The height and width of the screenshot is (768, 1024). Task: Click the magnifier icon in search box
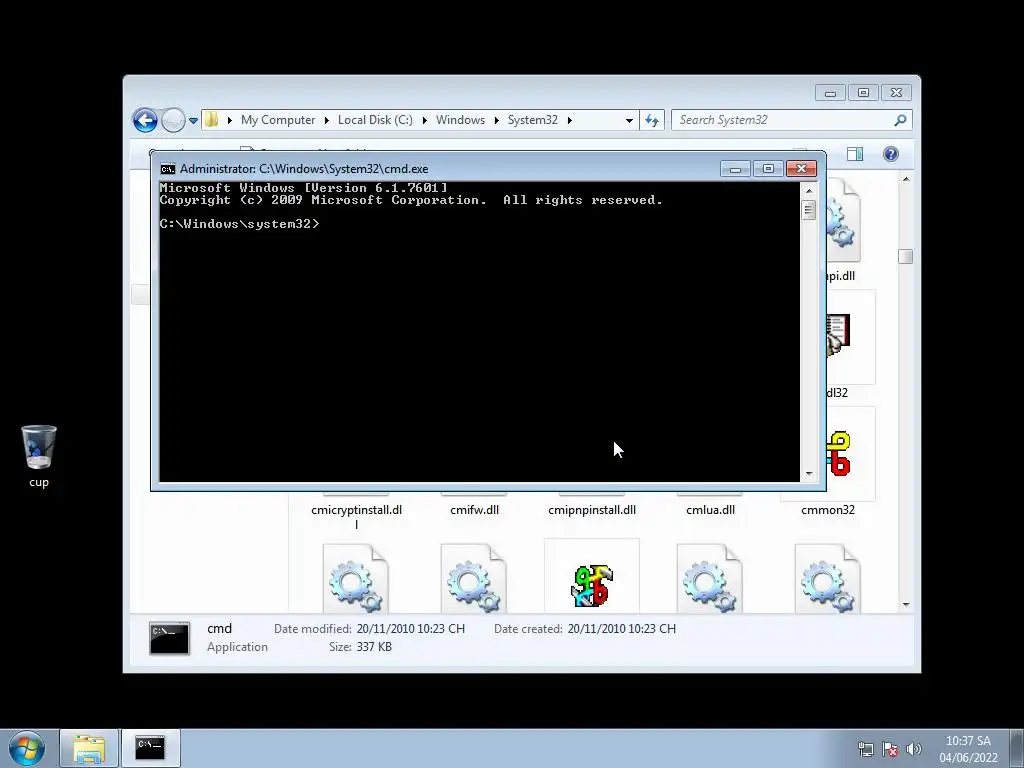click(901, 120)
